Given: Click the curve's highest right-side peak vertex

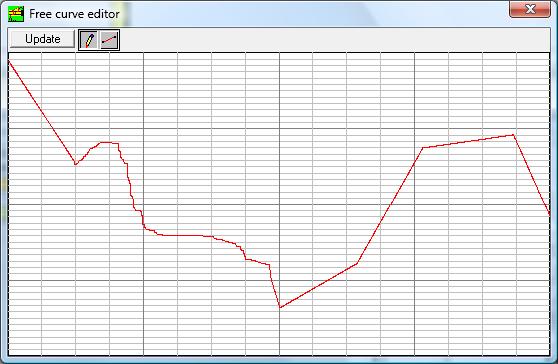Looking at the screenshot, I should (513, 135).
